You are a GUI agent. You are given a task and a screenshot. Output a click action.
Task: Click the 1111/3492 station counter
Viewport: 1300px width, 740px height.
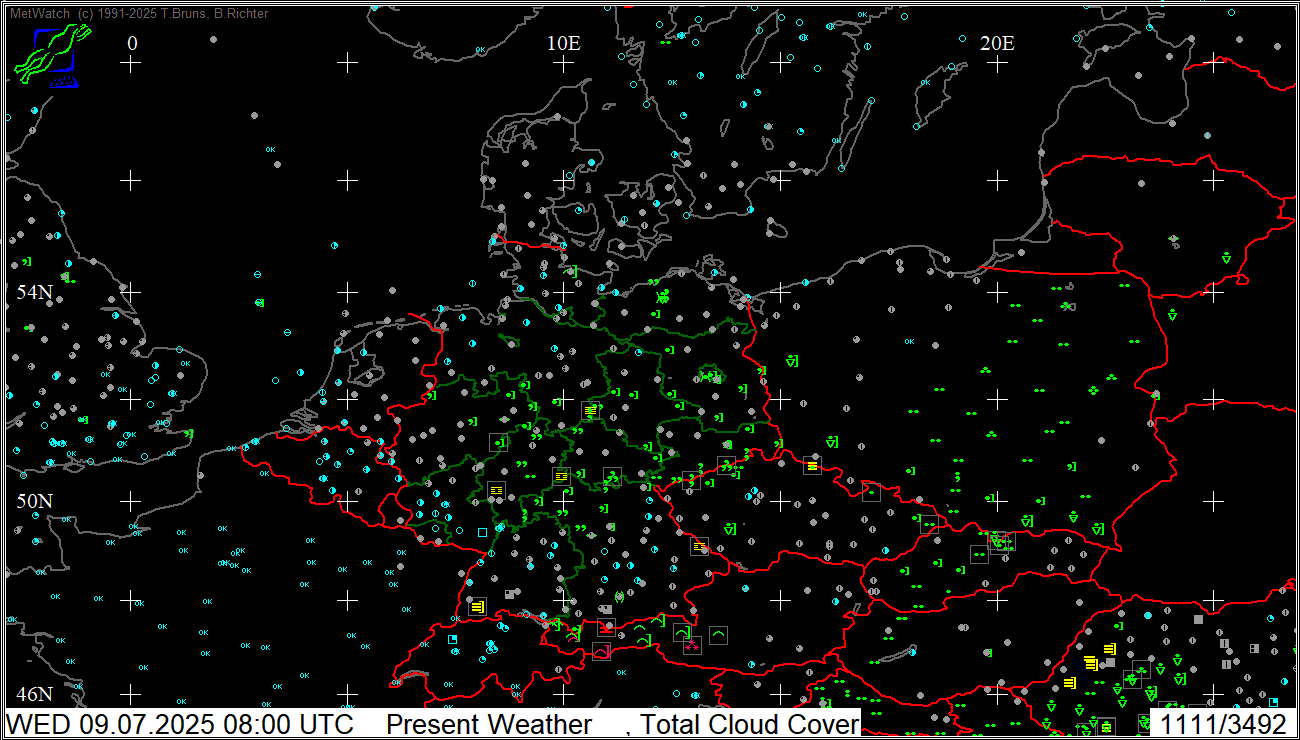click(x=1222, y=724)
